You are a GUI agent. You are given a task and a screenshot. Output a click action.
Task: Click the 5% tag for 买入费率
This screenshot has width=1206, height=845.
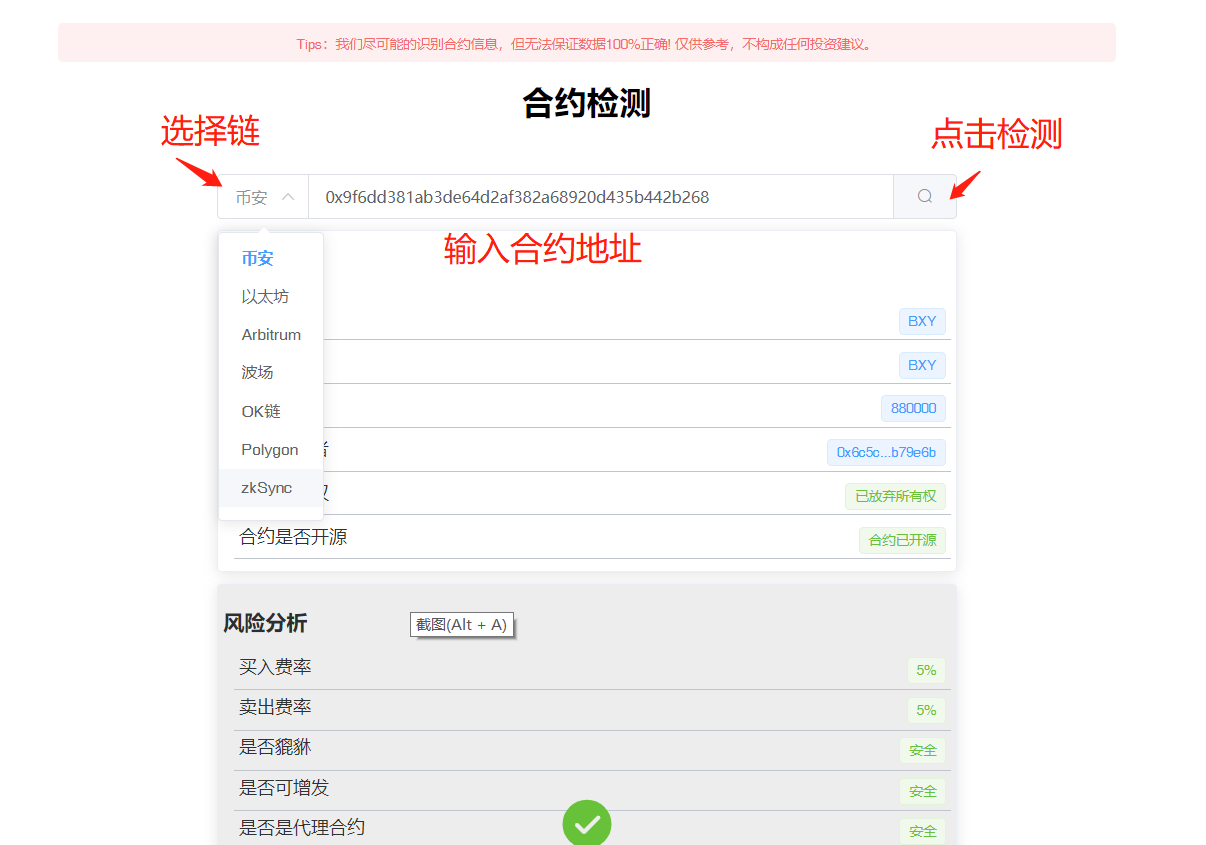(926, 670)
